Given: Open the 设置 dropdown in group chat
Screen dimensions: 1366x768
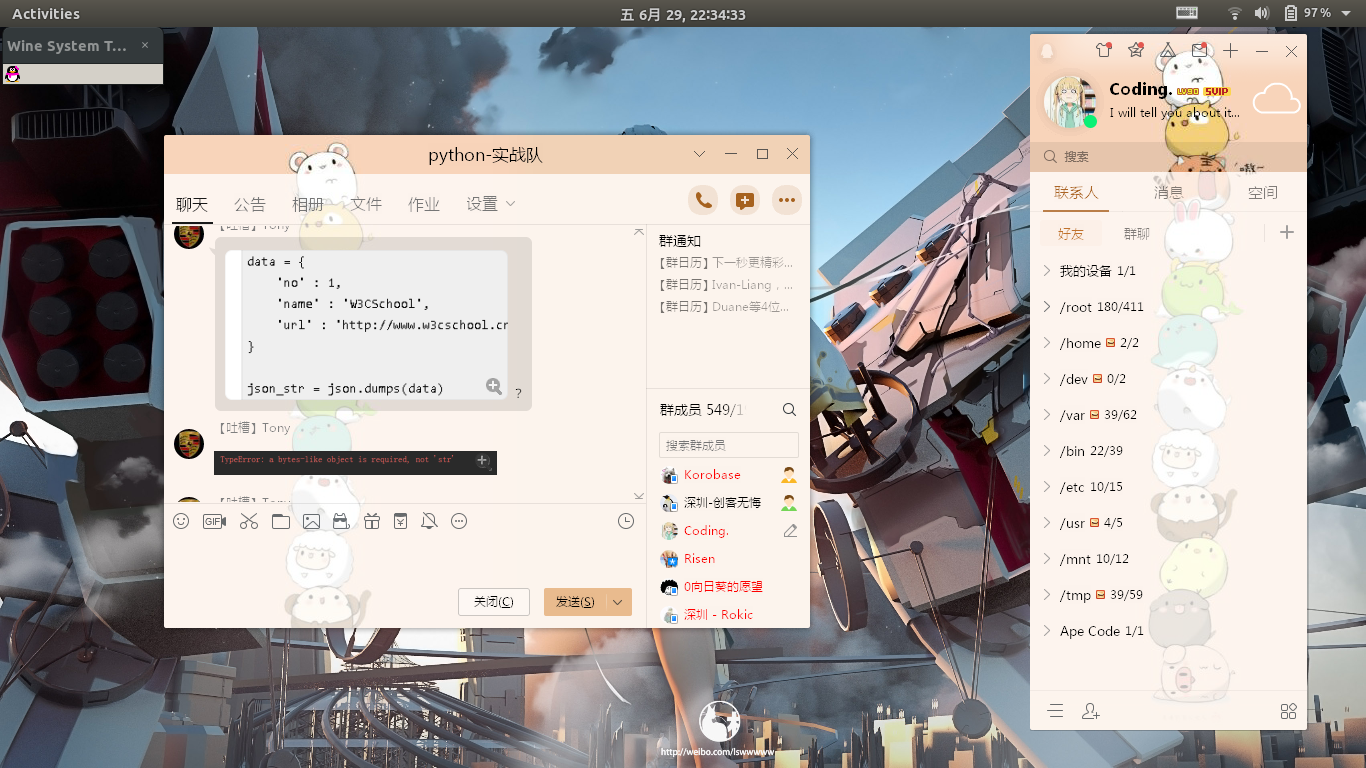Looking at the screenshot, I should tap(491, 204).
